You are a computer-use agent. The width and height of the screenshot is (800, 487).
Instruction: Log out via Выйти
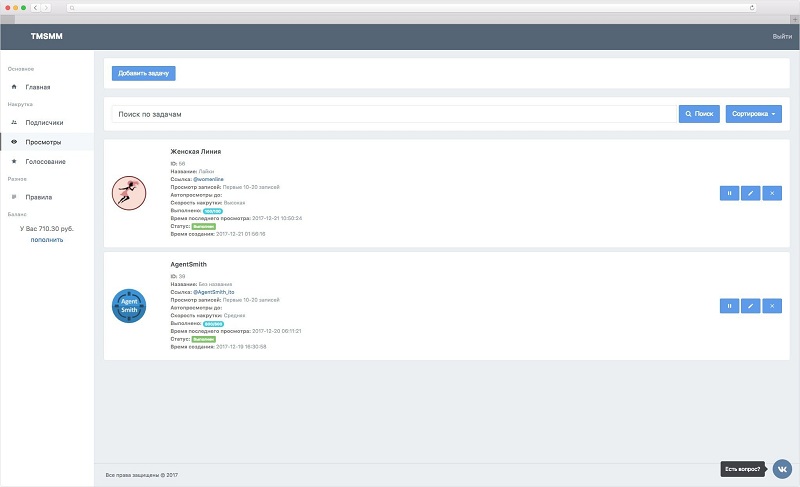(x=781, y=36)
